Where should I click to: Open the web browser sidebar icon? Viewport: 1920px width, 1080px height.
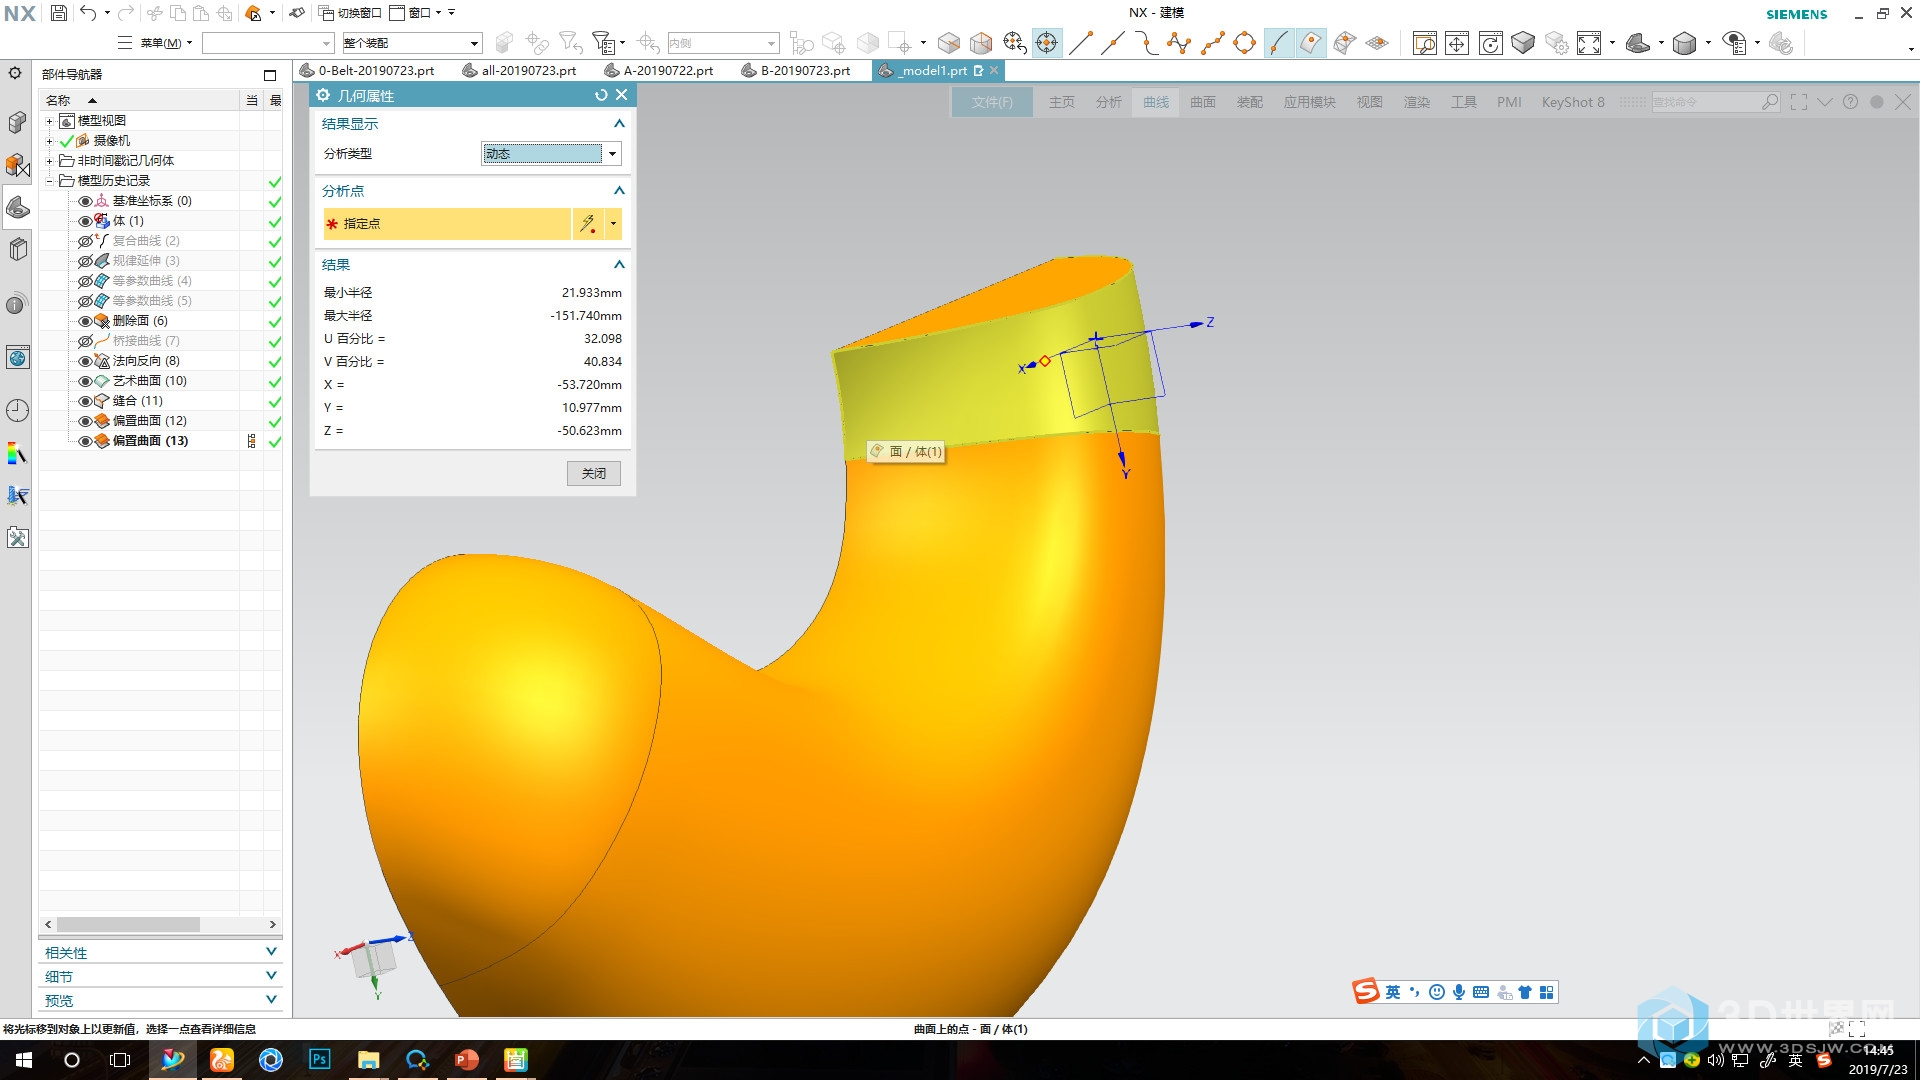click(17, 357)
